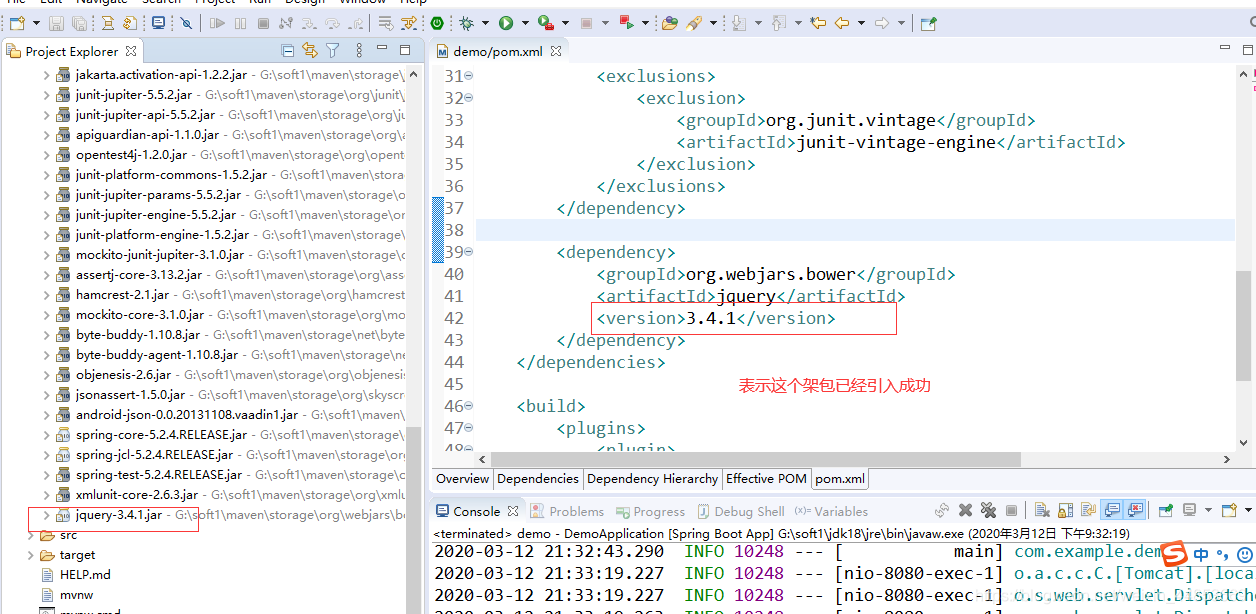
Task: Maximize the Project Explorer view
Action: pyautogui.click(x=405, y=50)
